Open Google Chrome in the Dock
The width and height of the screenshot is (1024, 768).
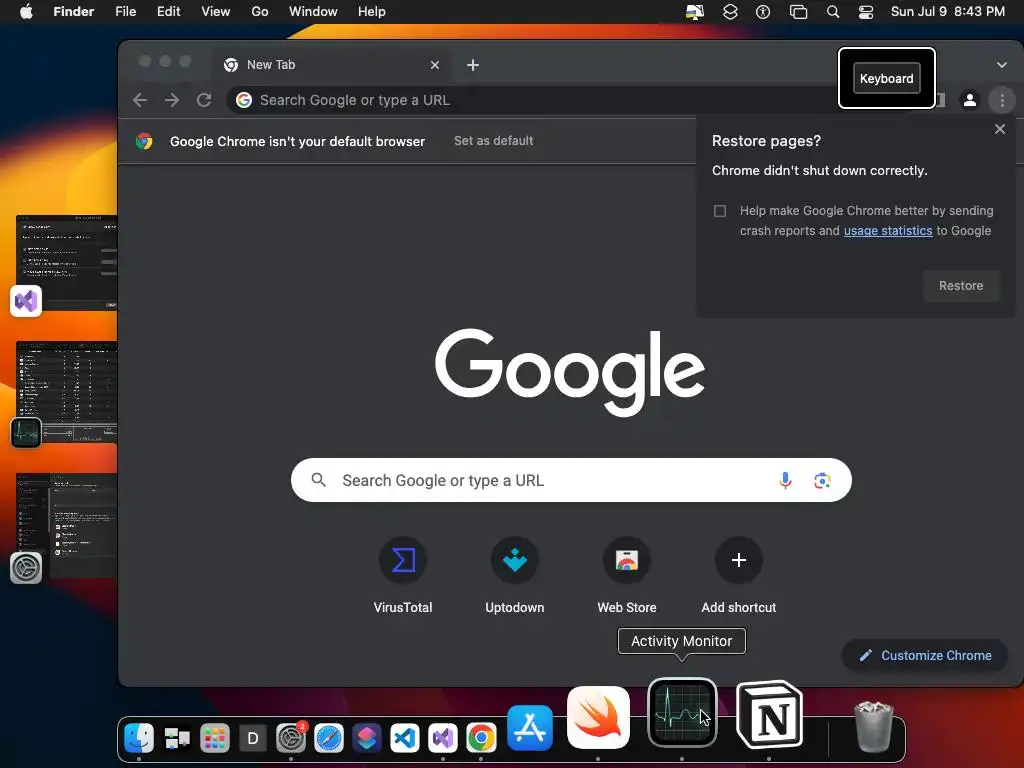481,739
